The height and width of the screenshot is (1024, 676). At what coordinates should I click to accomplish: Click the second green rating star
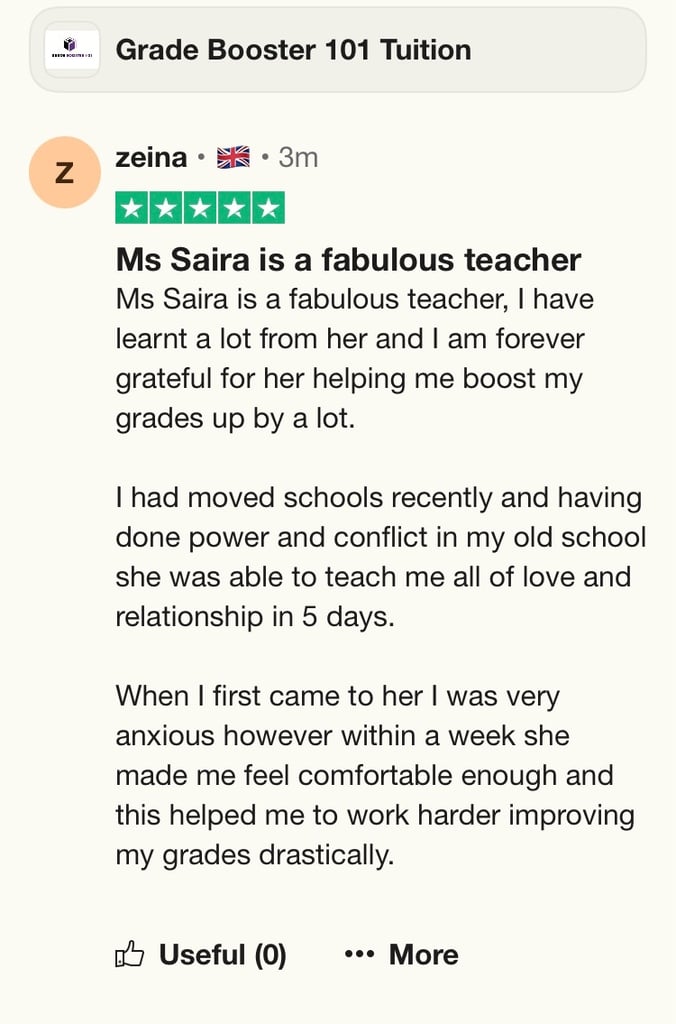click(x=166, y=208)
